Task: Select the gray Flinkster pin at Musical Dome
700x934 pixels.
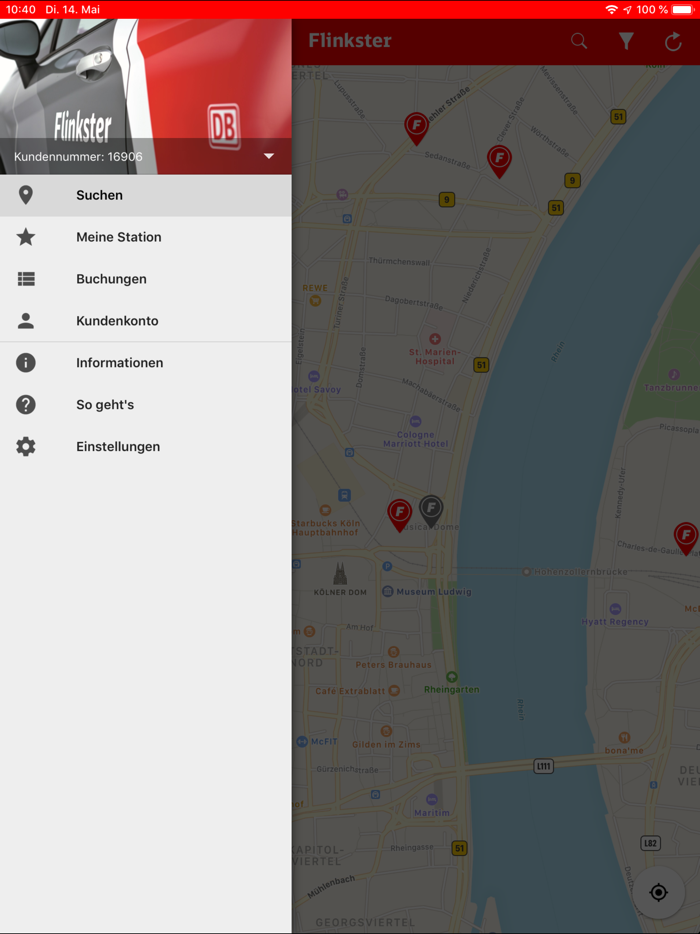Action: click(x=431, y=511)
